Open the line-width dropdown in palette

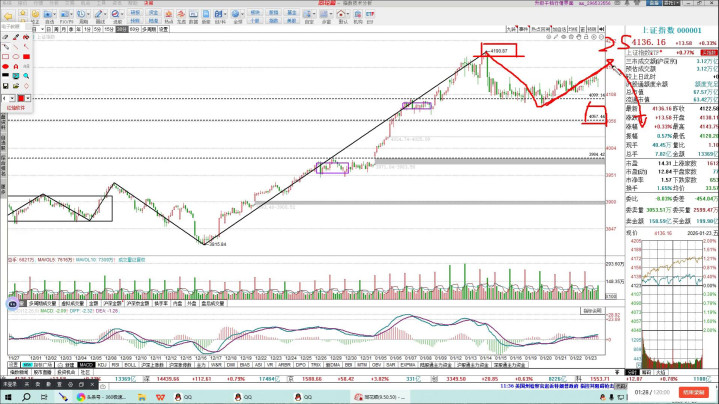12,98
